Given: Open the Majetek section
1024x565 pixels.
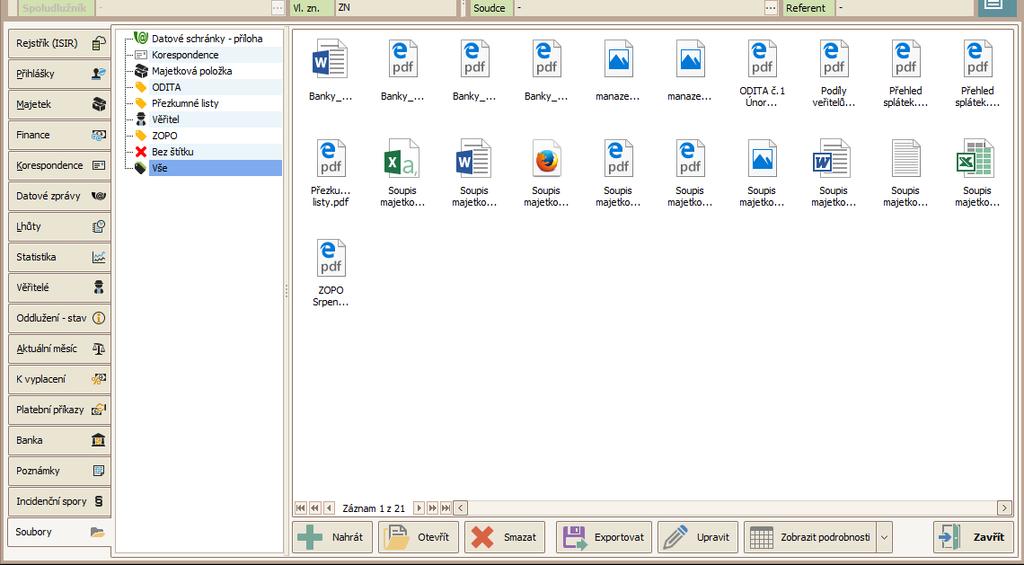Looking at the screenshot, I should (59, 105).
